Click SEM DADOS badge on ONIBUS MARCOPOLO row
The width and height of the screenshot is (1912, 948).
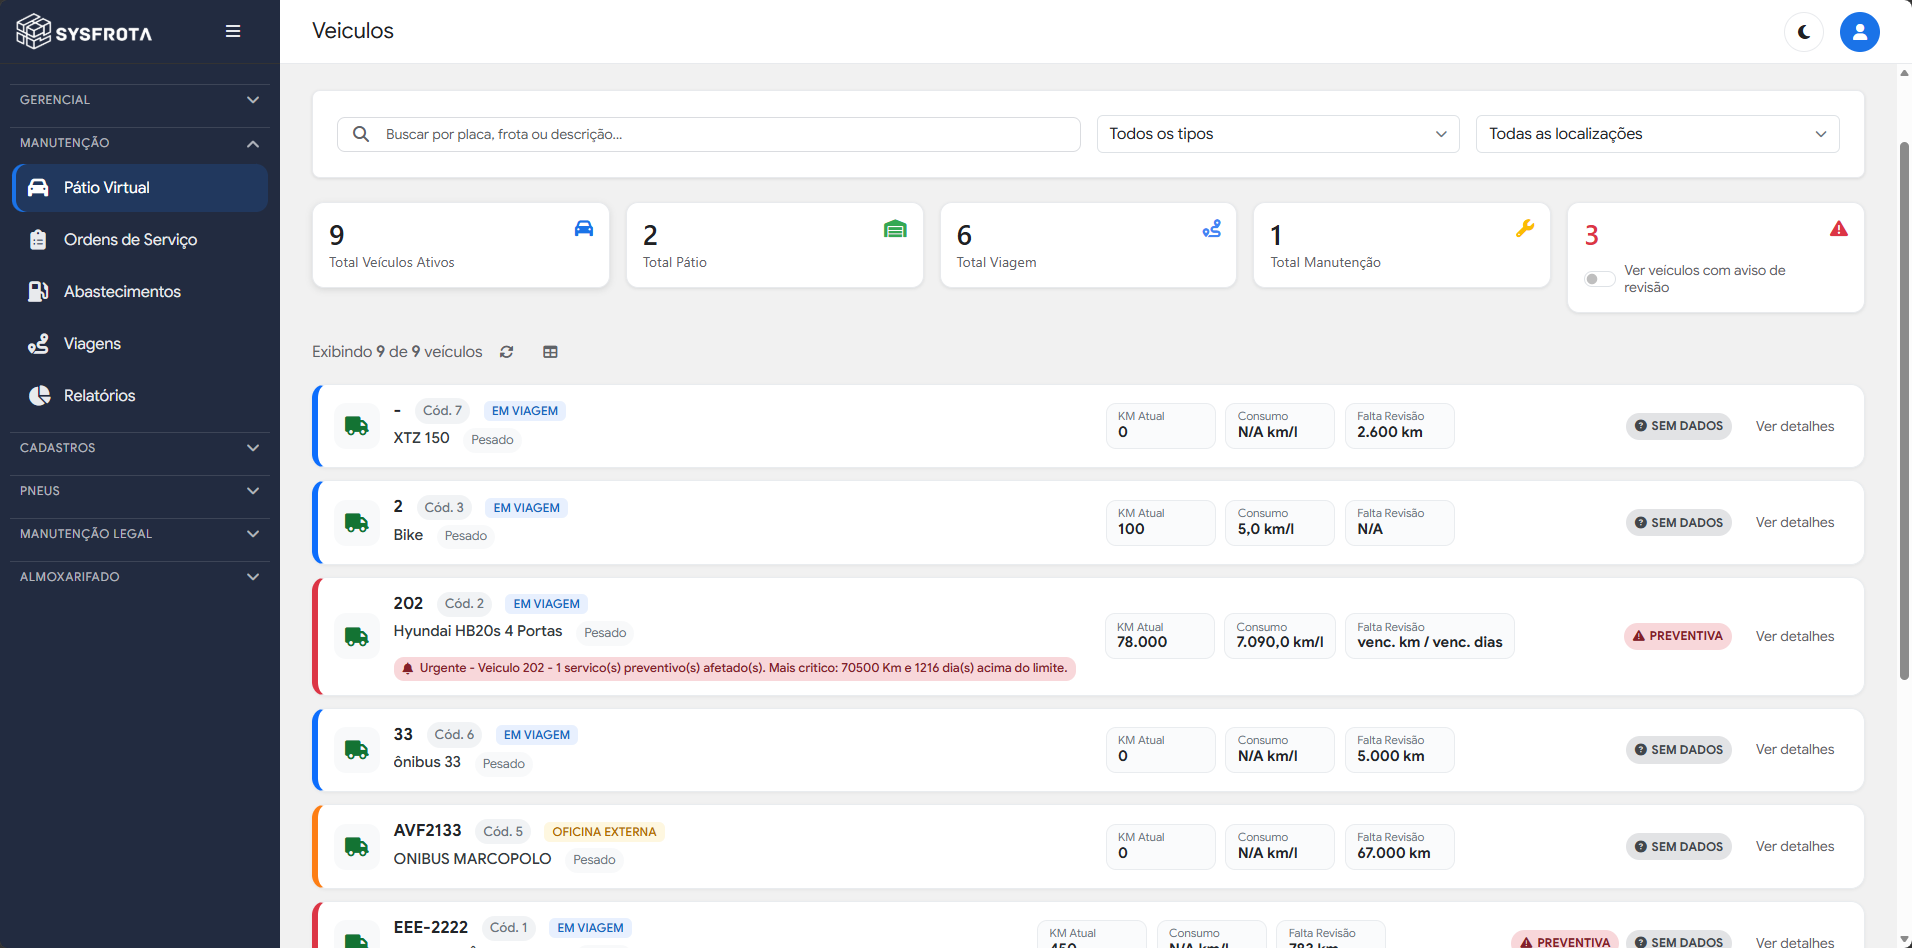(1679, 847)
